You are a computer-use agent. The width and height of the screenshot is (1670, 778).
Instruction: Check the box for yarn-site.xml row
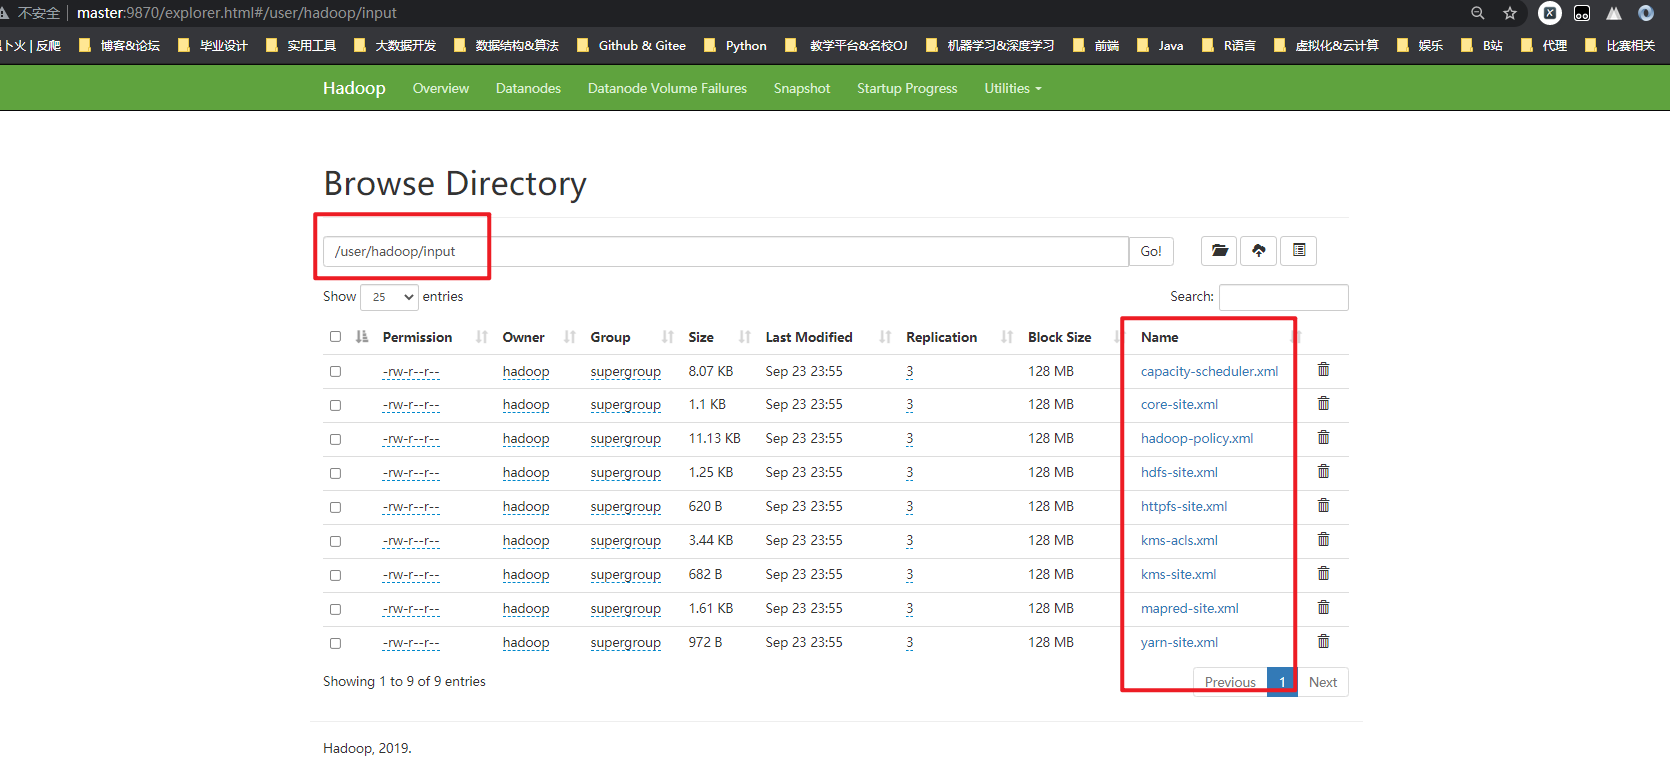(335, 643)
